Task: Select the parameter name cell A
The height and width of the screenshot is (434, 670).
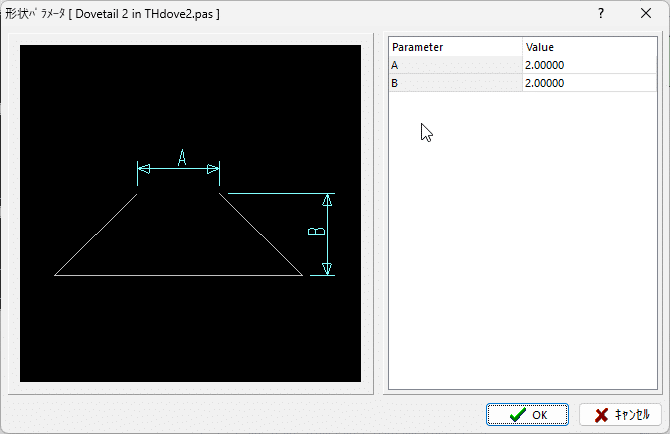Action: coord(455,65)
